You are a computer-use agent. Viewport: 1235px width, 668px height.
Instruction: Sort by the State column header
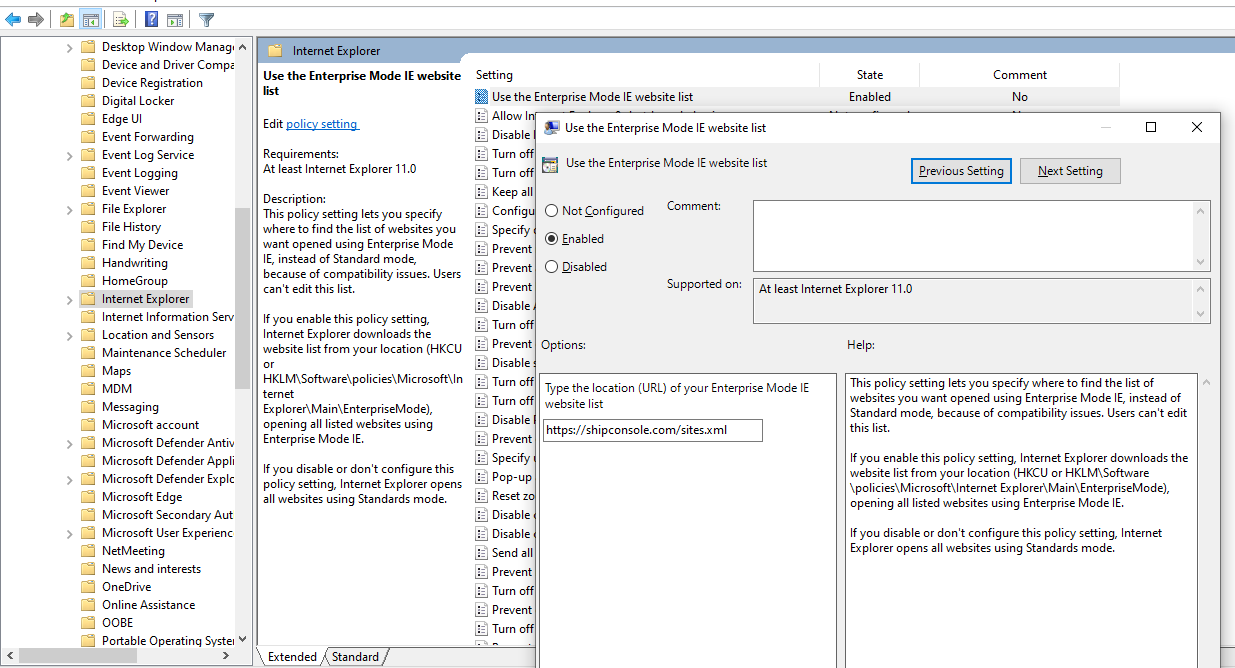click(870, 75)
